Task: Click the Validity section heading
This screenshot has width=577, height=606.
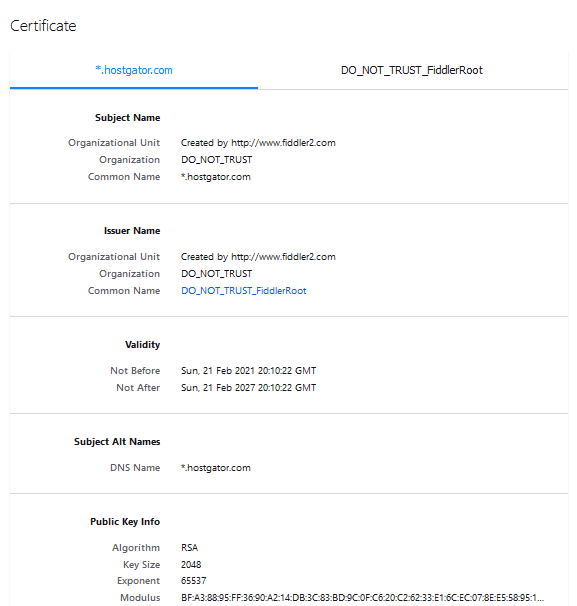Action: (x=142, y=345)
